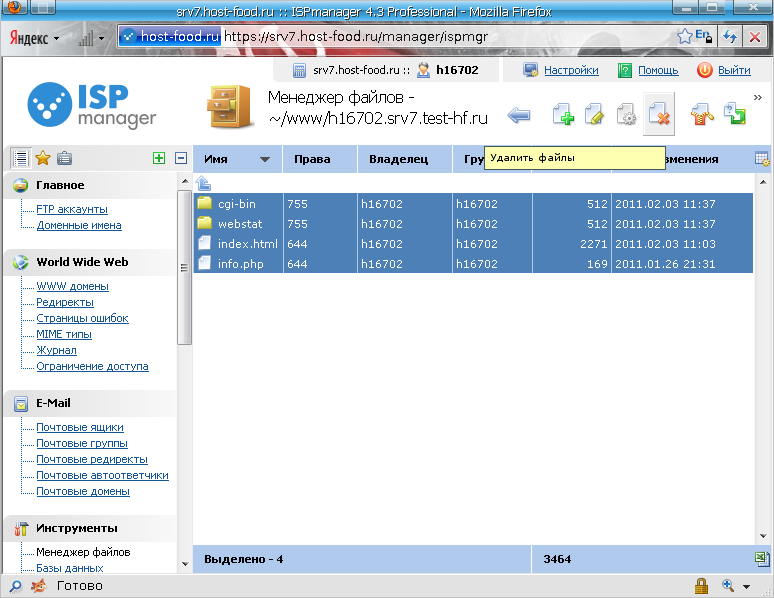Screen dimensions: 774x598
Task: Open the Настройки settings link
Action: tap(571, 70)
